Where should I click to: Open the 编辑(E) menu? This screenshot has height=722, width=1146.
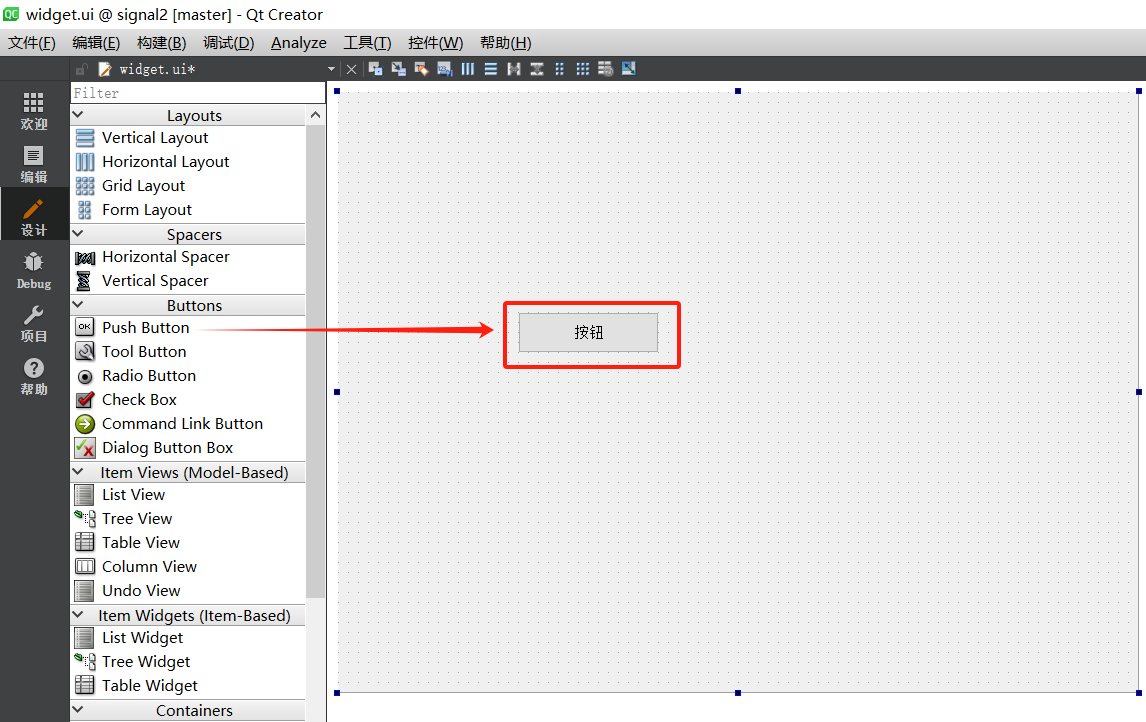(x=96, y=43)
